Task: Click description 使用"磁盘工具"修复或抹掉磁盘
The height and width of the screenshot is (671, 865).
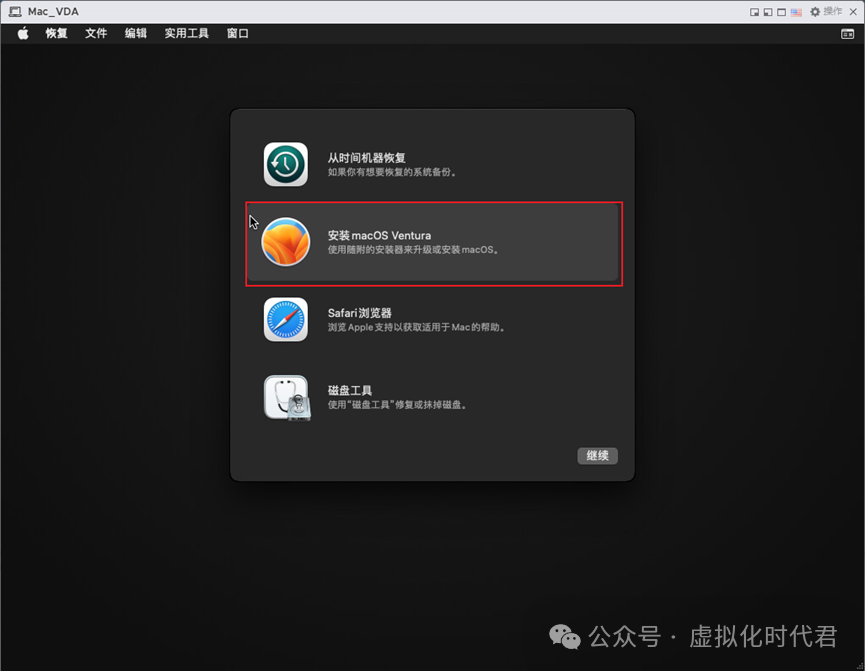Action: coord(397,405)
